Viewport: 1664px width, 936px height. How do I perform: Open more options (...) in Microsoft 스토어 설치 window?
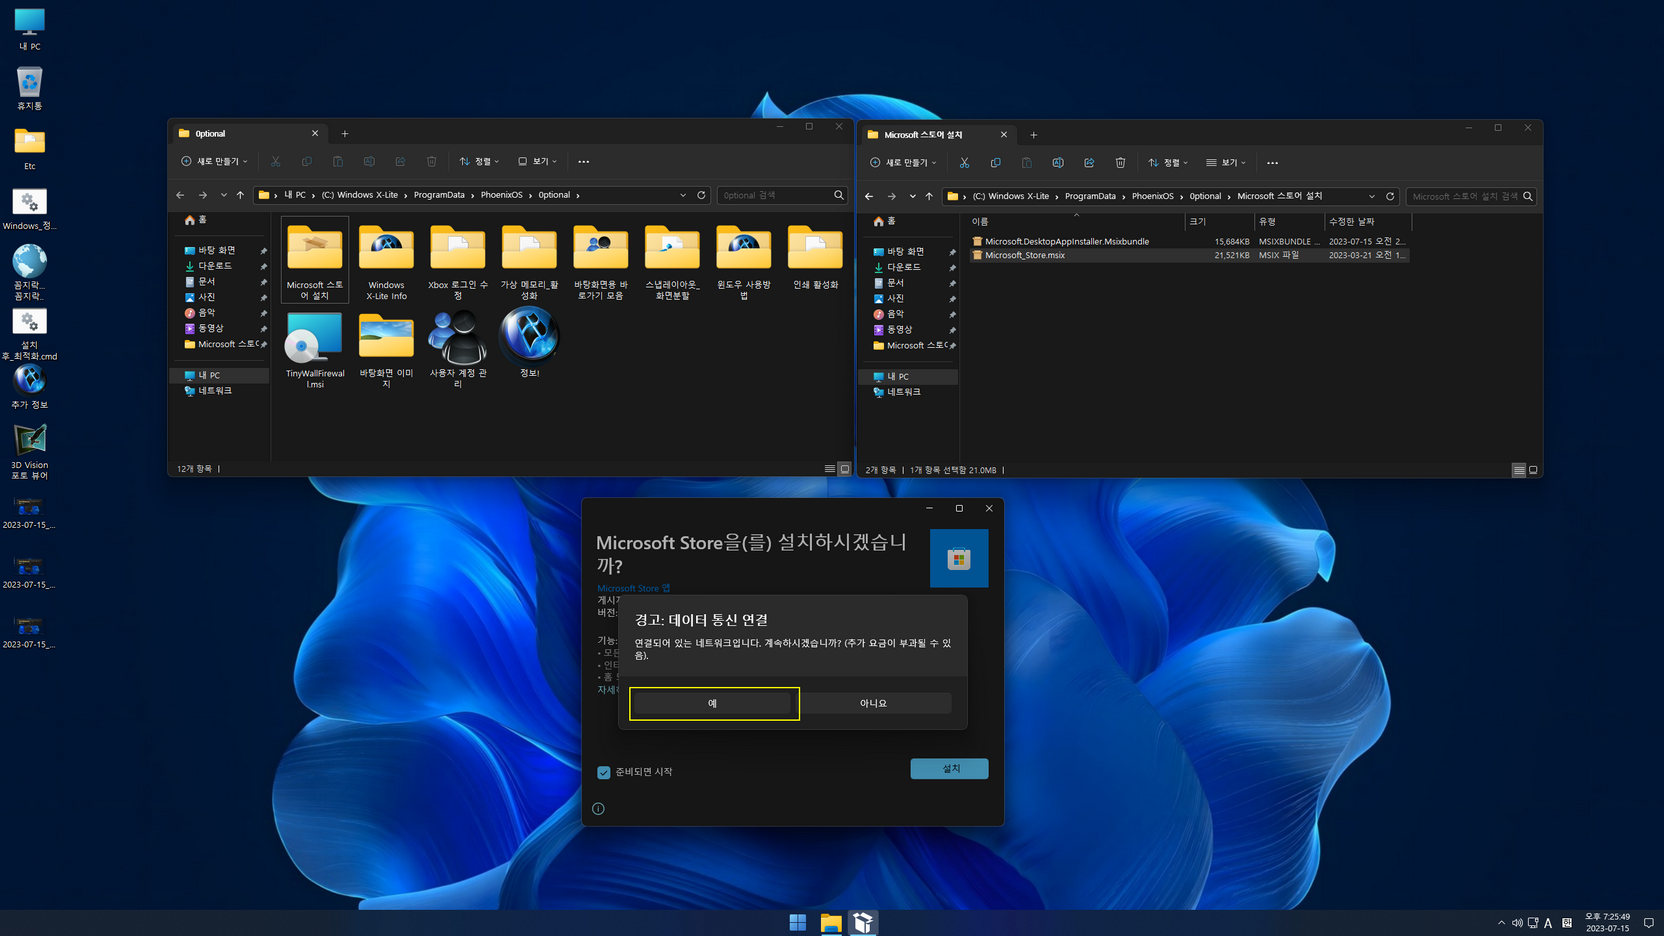click(x=1272, y=162)
